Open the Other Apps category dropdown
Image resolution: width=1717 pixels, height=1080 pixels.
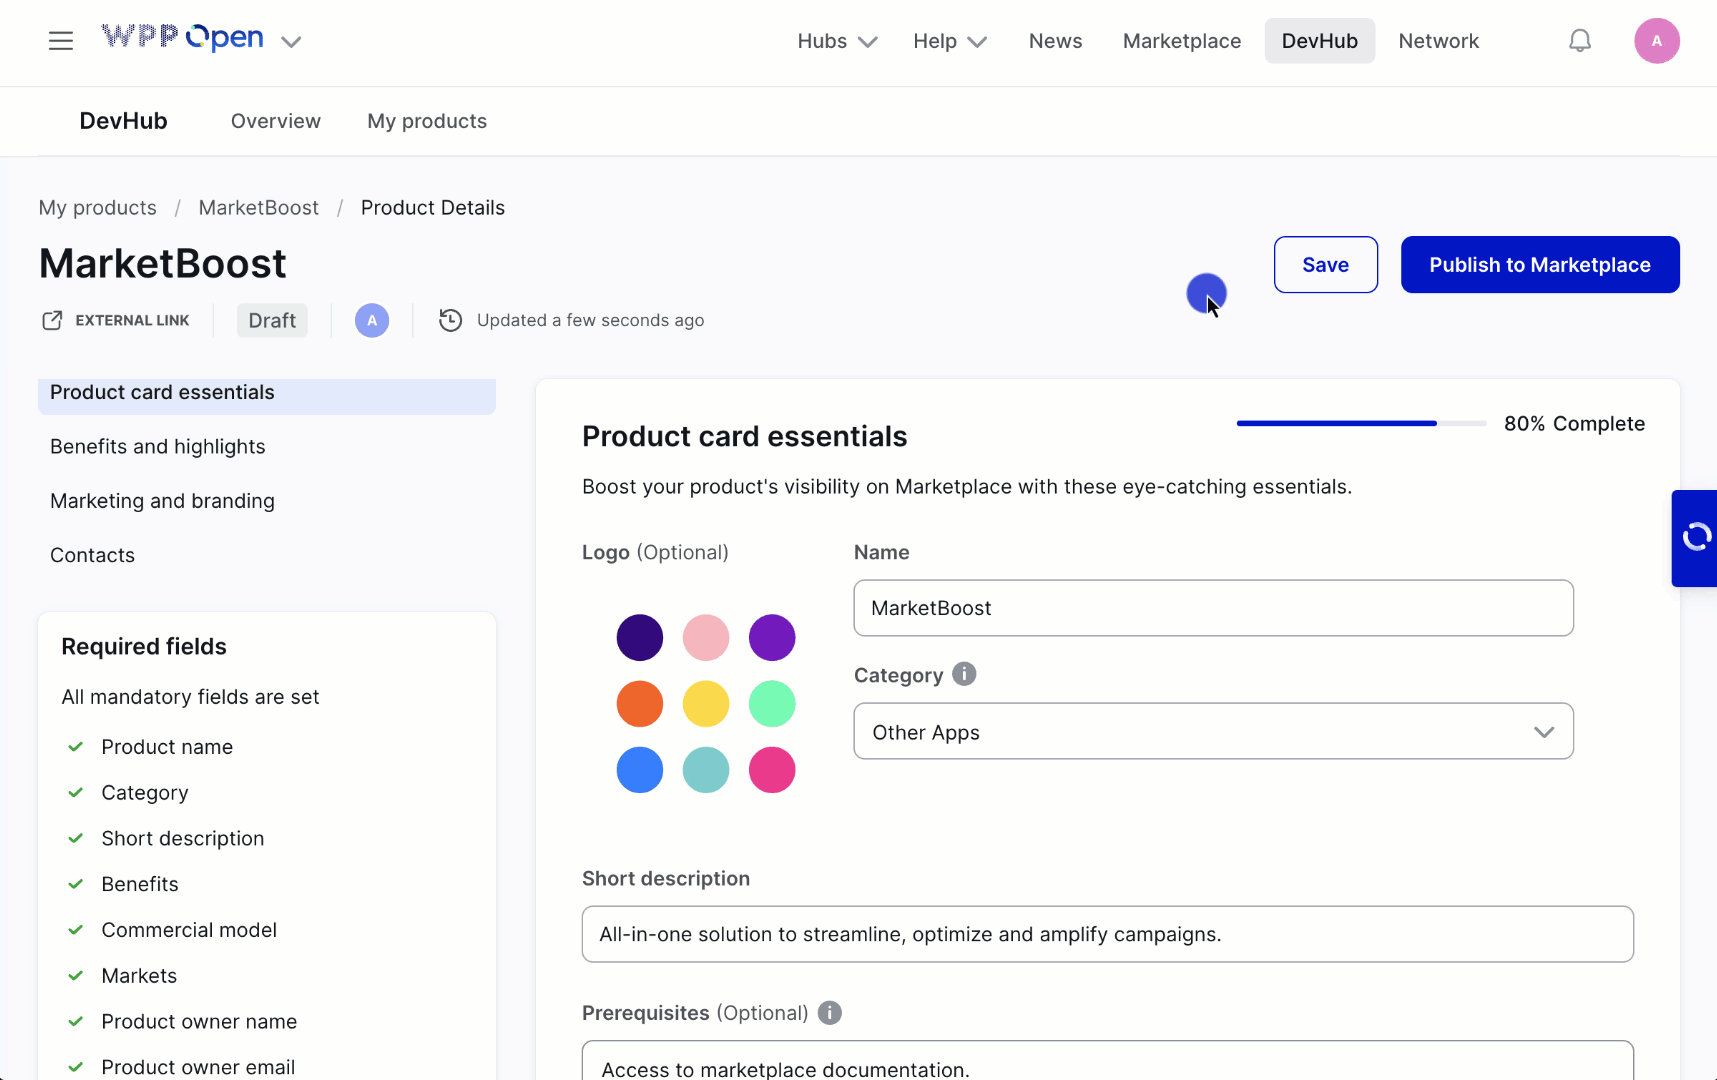pyautogui.click(x=1213, y=732)
